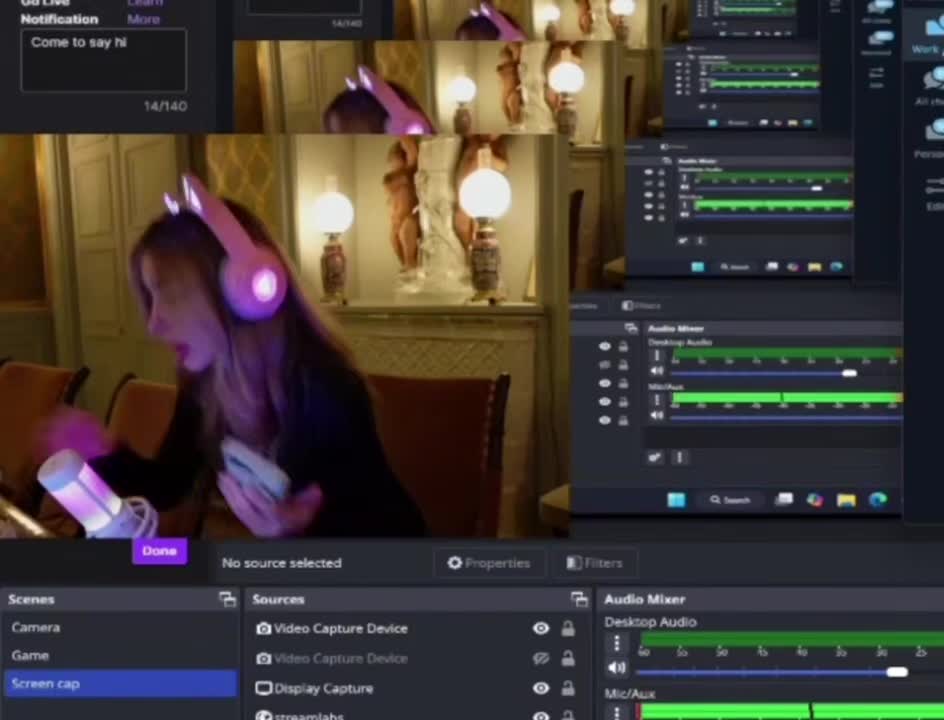
Task: Click the Edge icon in the largest mirrored taskbar
Action: pyautogui.click(x=877, y=500)
